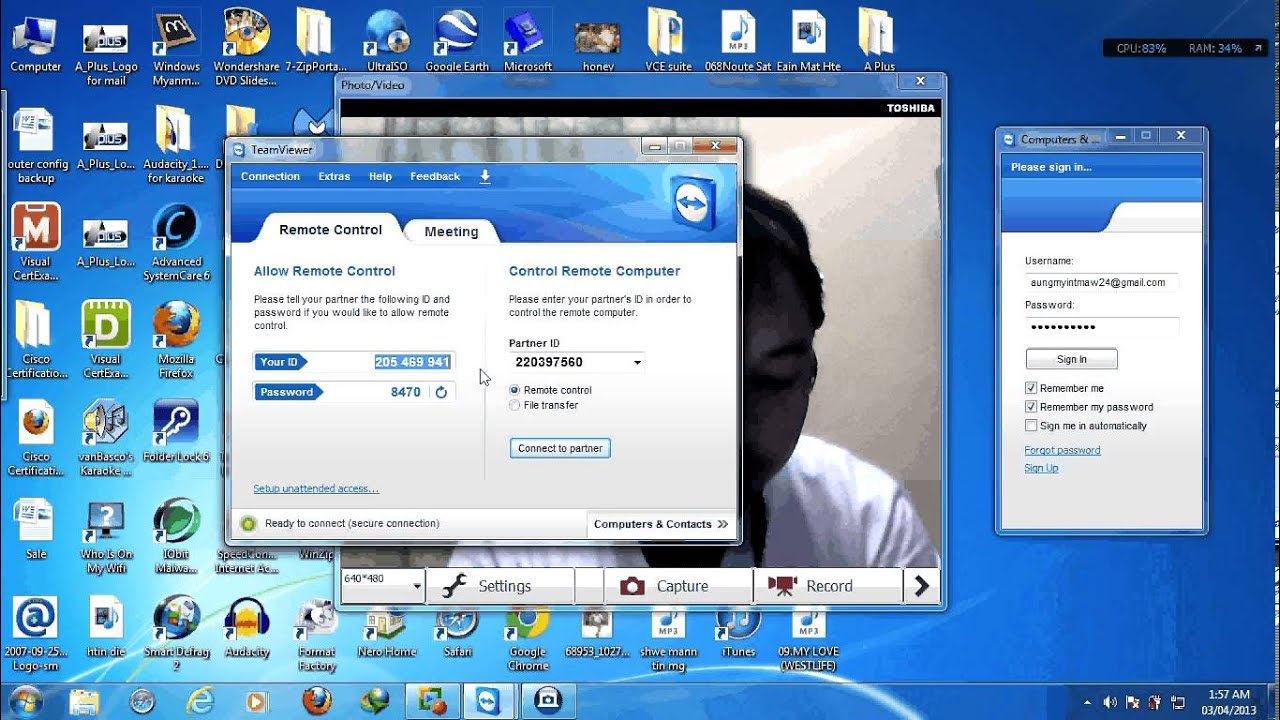Uncheck the Remember me checkbox
The height and width of the screenshot is (720, 1280).
click(x=1031, y=388)
